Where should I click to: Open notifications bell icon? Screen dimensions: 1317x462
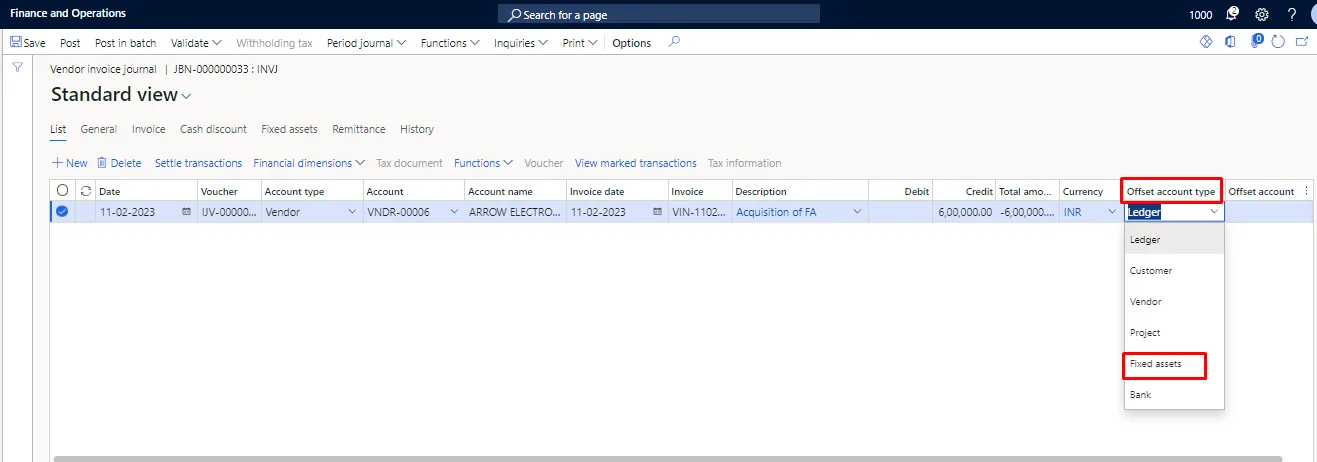coord(1233,14)
